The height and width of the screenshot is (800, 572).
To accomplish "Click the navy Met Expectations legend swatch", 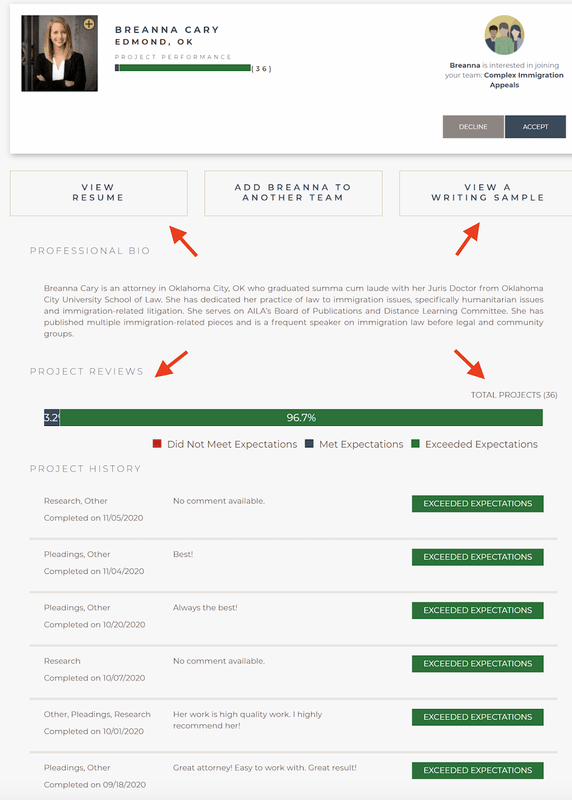I will click(309, 444).
